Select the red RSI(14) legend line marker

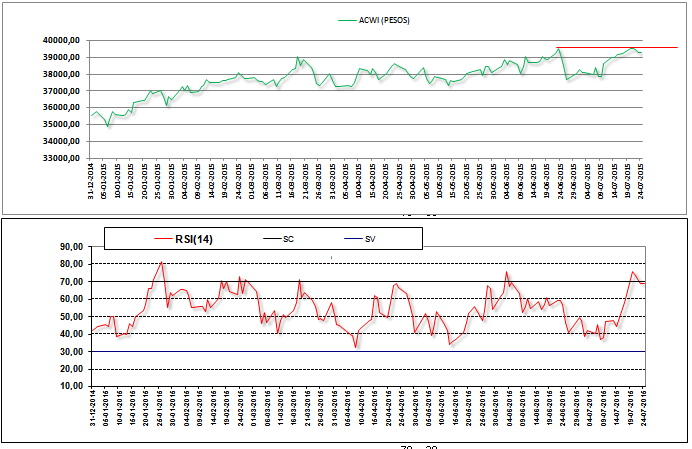tap(163, 239)
